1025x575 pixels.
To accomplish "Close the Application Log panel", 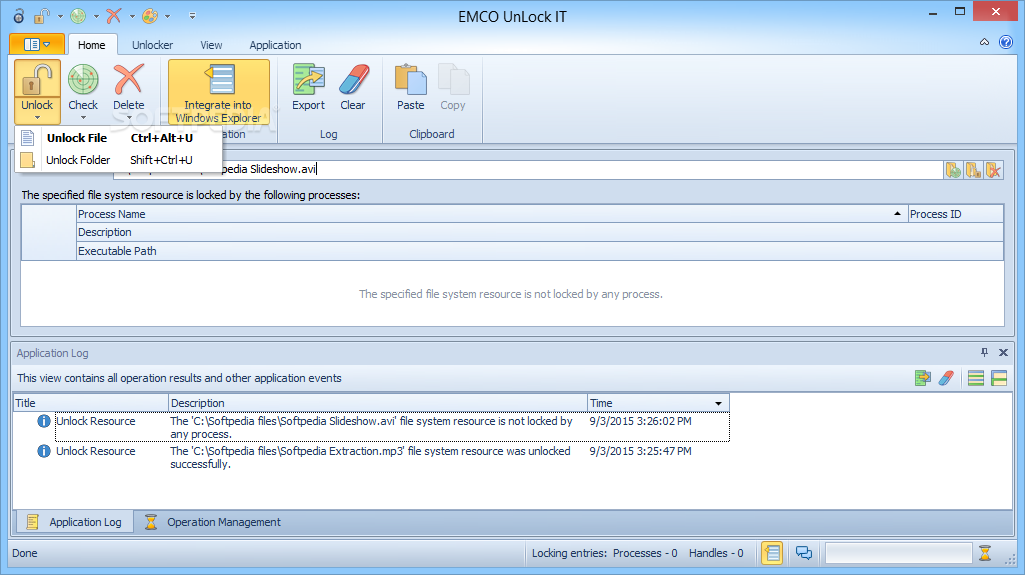I will pos(1003,353).
